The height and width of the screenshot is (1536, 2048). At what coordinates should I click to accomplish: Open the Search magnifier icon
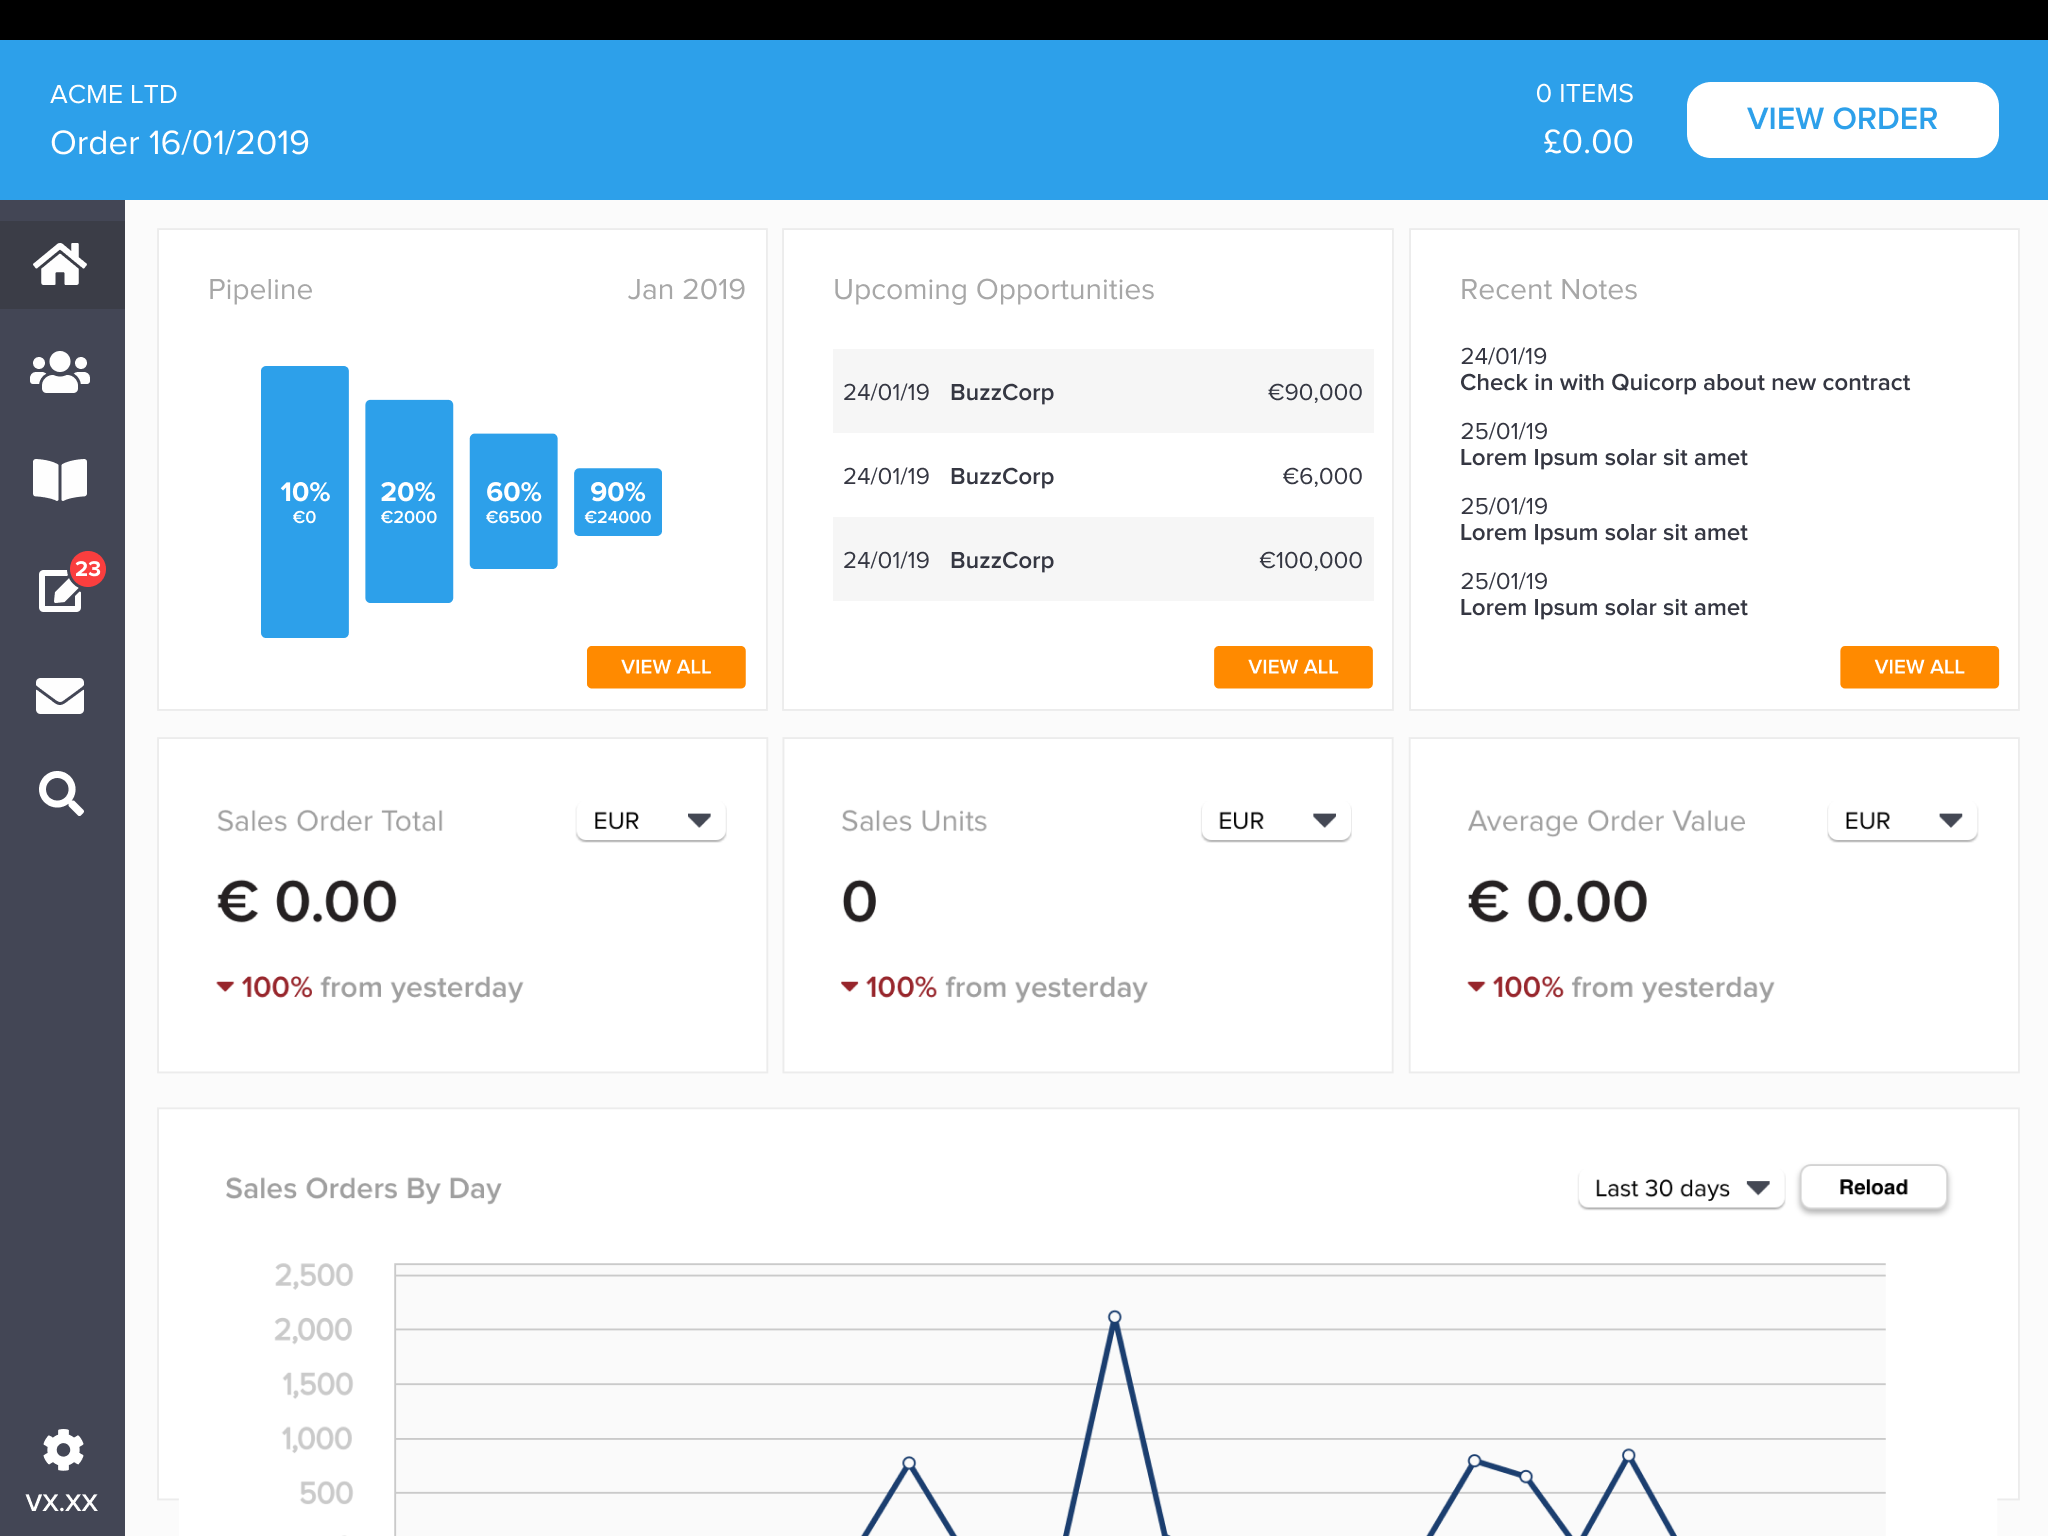point(61,794)
